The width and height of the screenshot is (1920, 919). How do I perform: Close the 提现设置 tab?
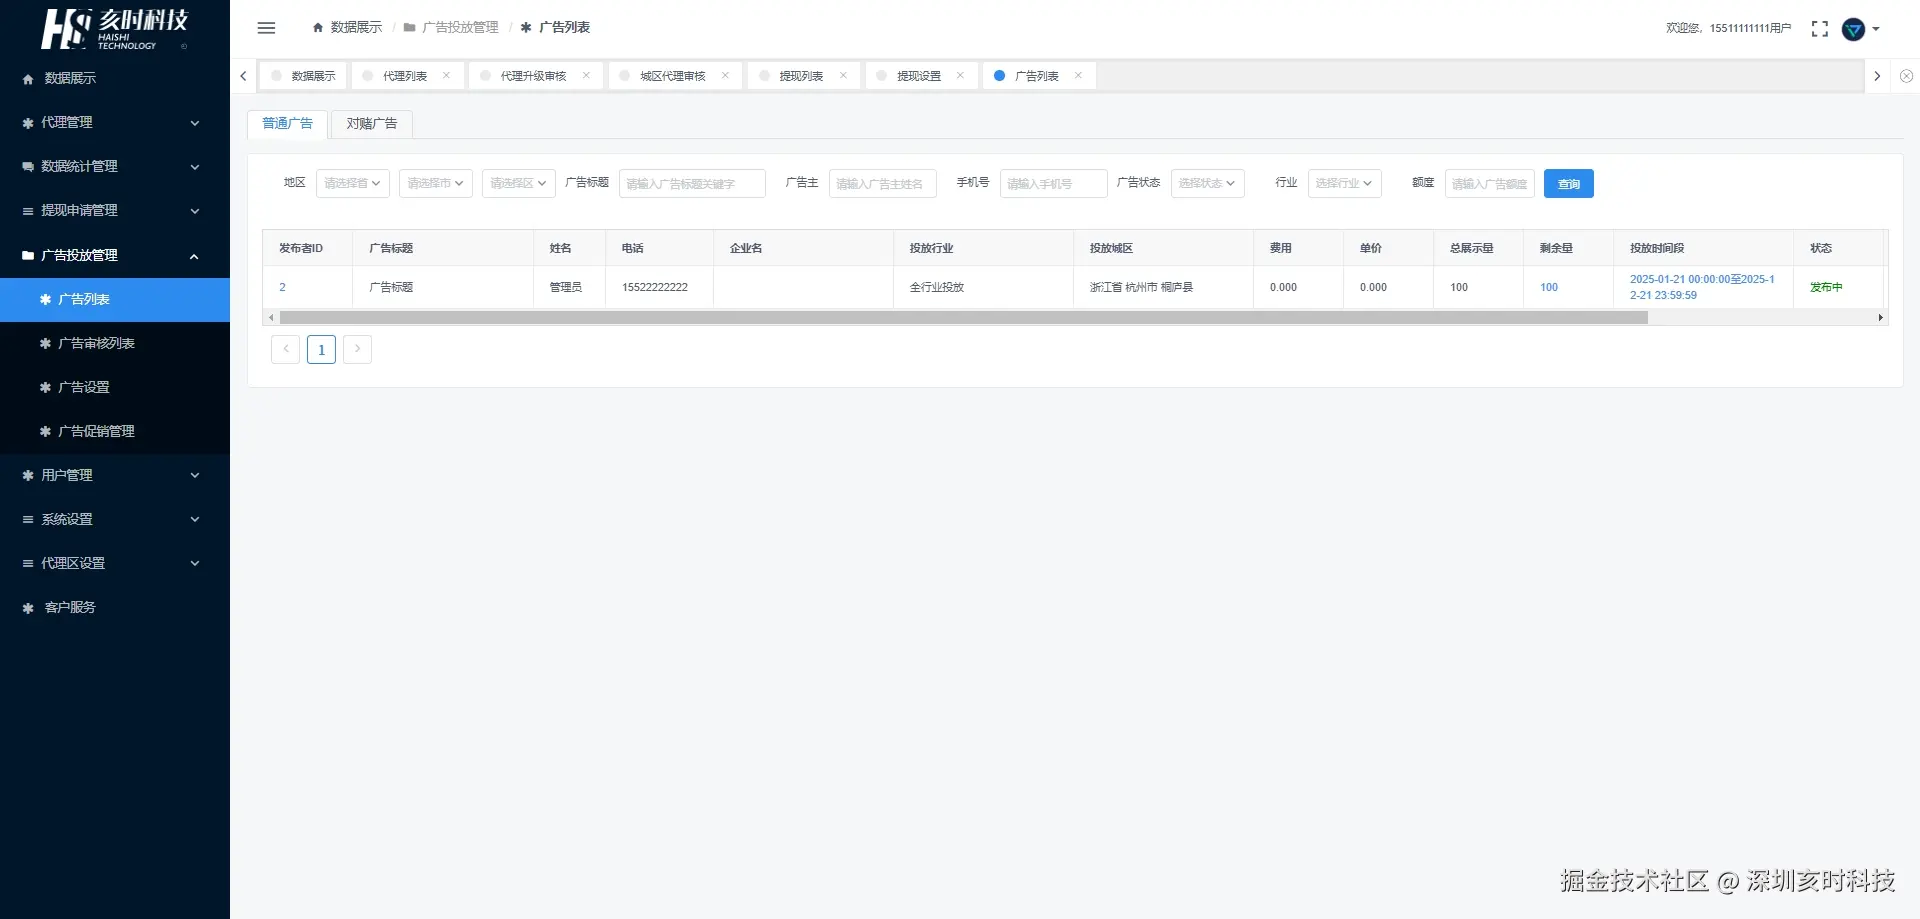[960, 76]
